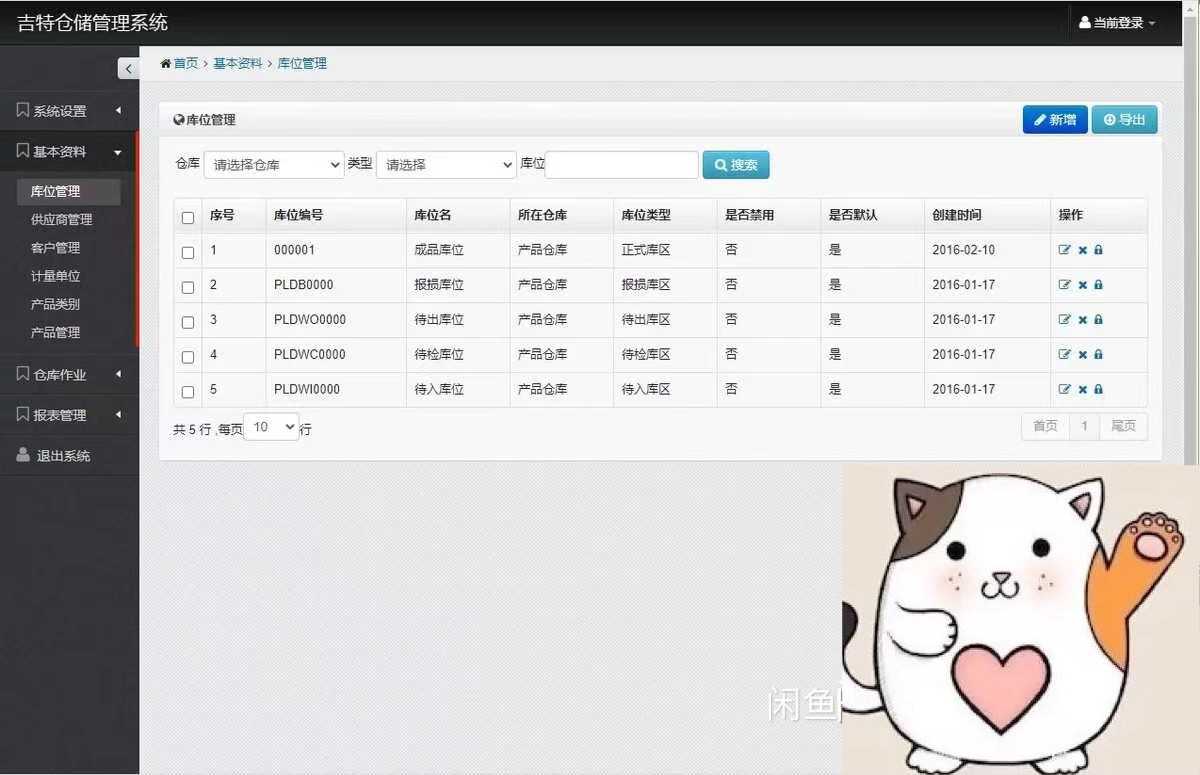1200x775 pixels.
Task: Check the box for row PLDB0000
Action: pos(188,287)
